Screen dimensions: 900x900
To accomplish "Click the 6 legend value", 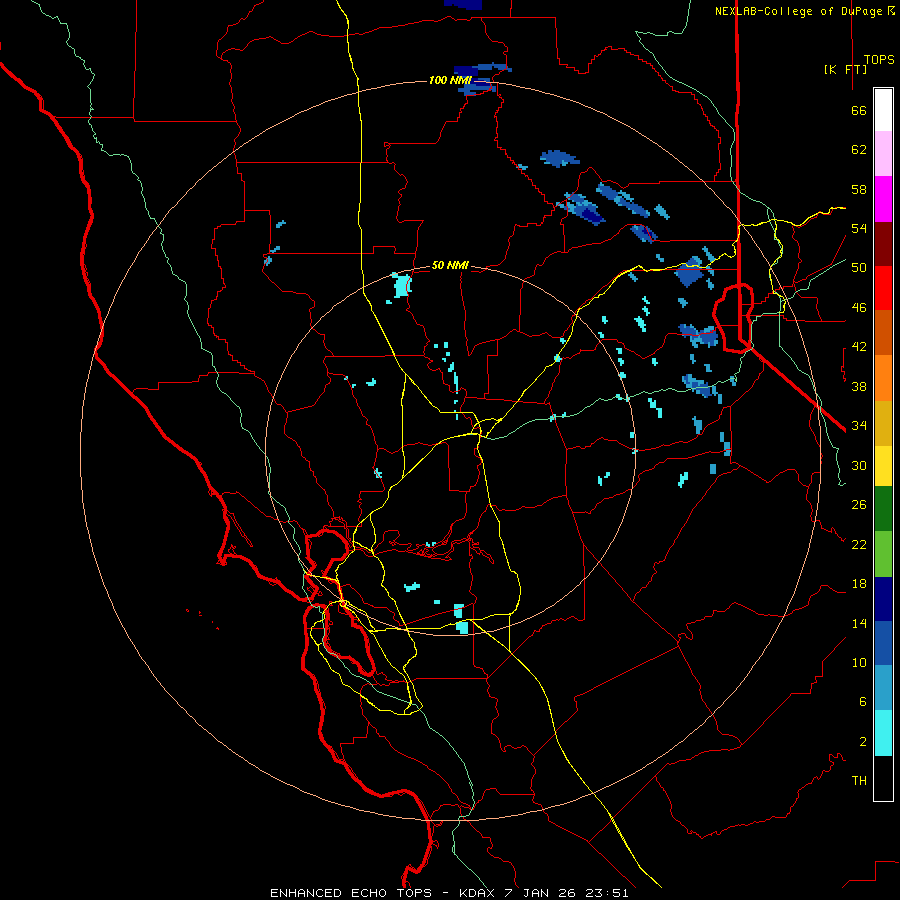I will (x=863, y=702).
